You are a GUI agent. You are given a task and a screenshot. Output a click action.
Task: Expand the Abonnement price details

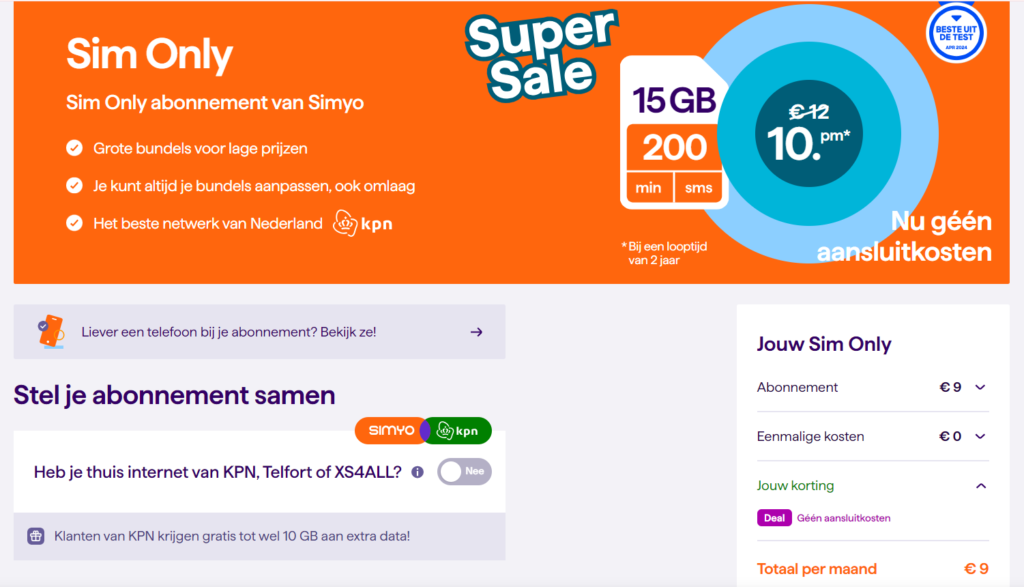[980, 387]
